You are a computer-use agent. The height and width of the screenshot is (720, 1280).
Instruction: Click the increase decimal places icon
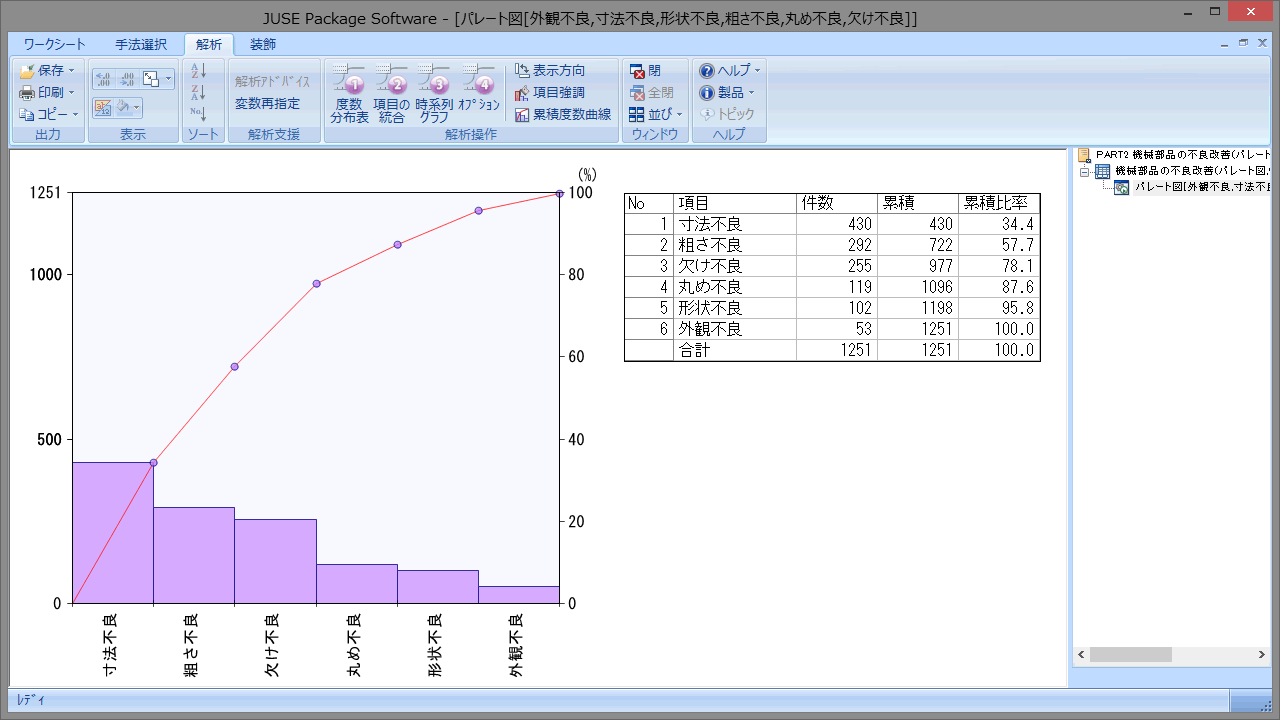[104, 79]
